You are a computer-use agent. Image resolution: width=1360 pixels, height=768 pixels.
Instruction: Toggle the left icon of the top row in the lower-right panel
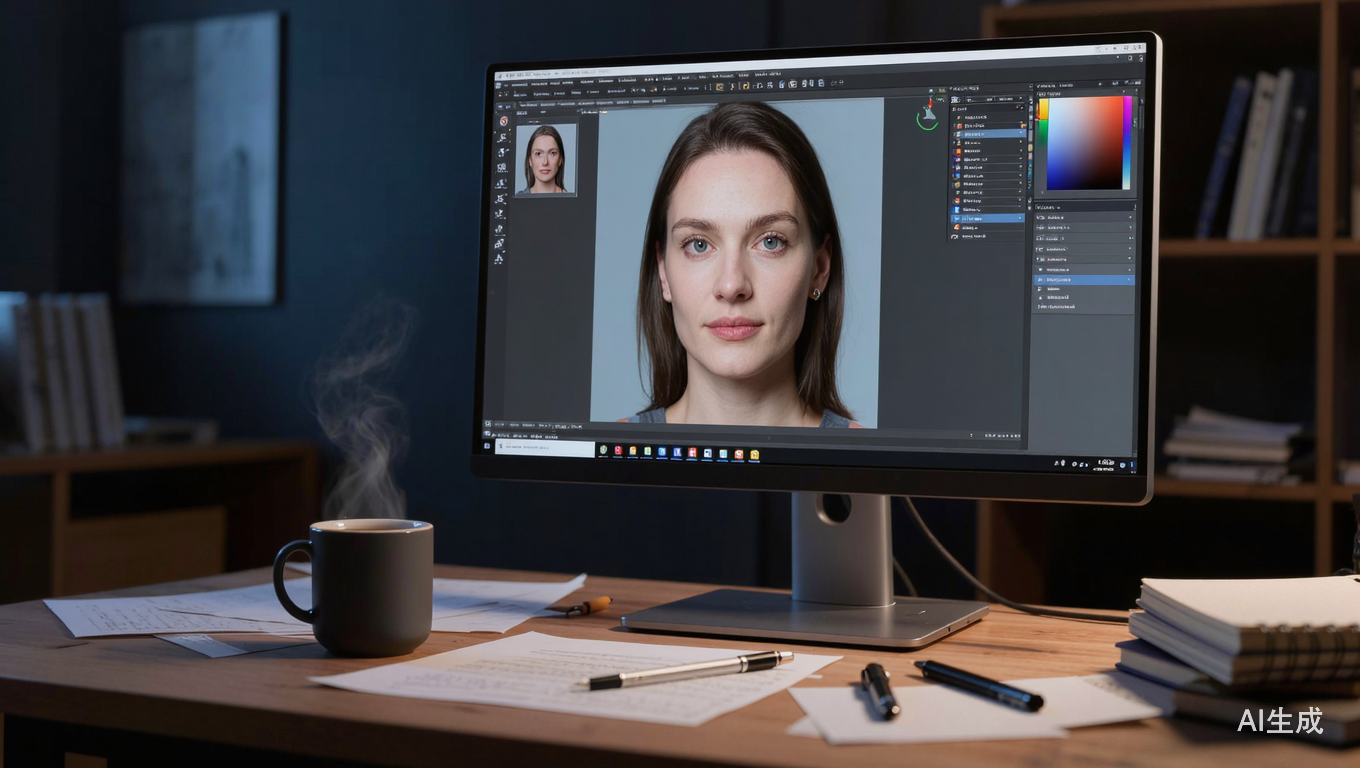[x=1040, y=217]
